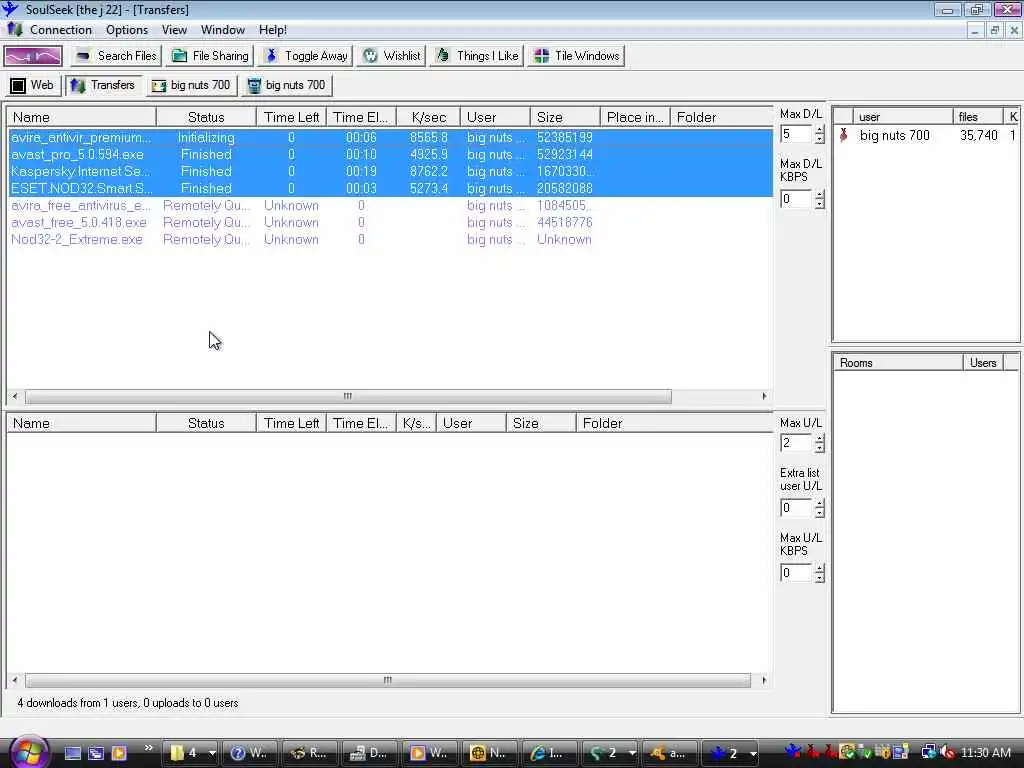Sort uploads by Folder column header
The width and height of the screenshot is (1024, 768).
[x=674, y=423]
